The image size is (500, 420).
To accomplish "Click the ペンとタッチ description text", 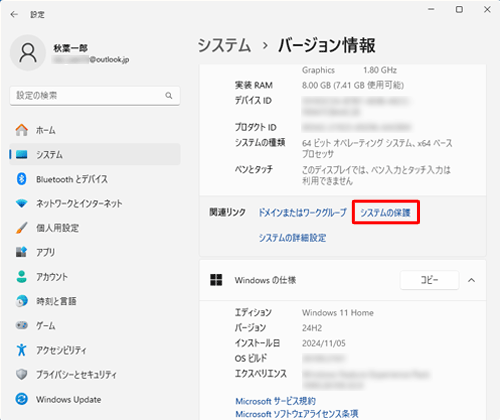I will pyautogui.click(x=376, y=175).
